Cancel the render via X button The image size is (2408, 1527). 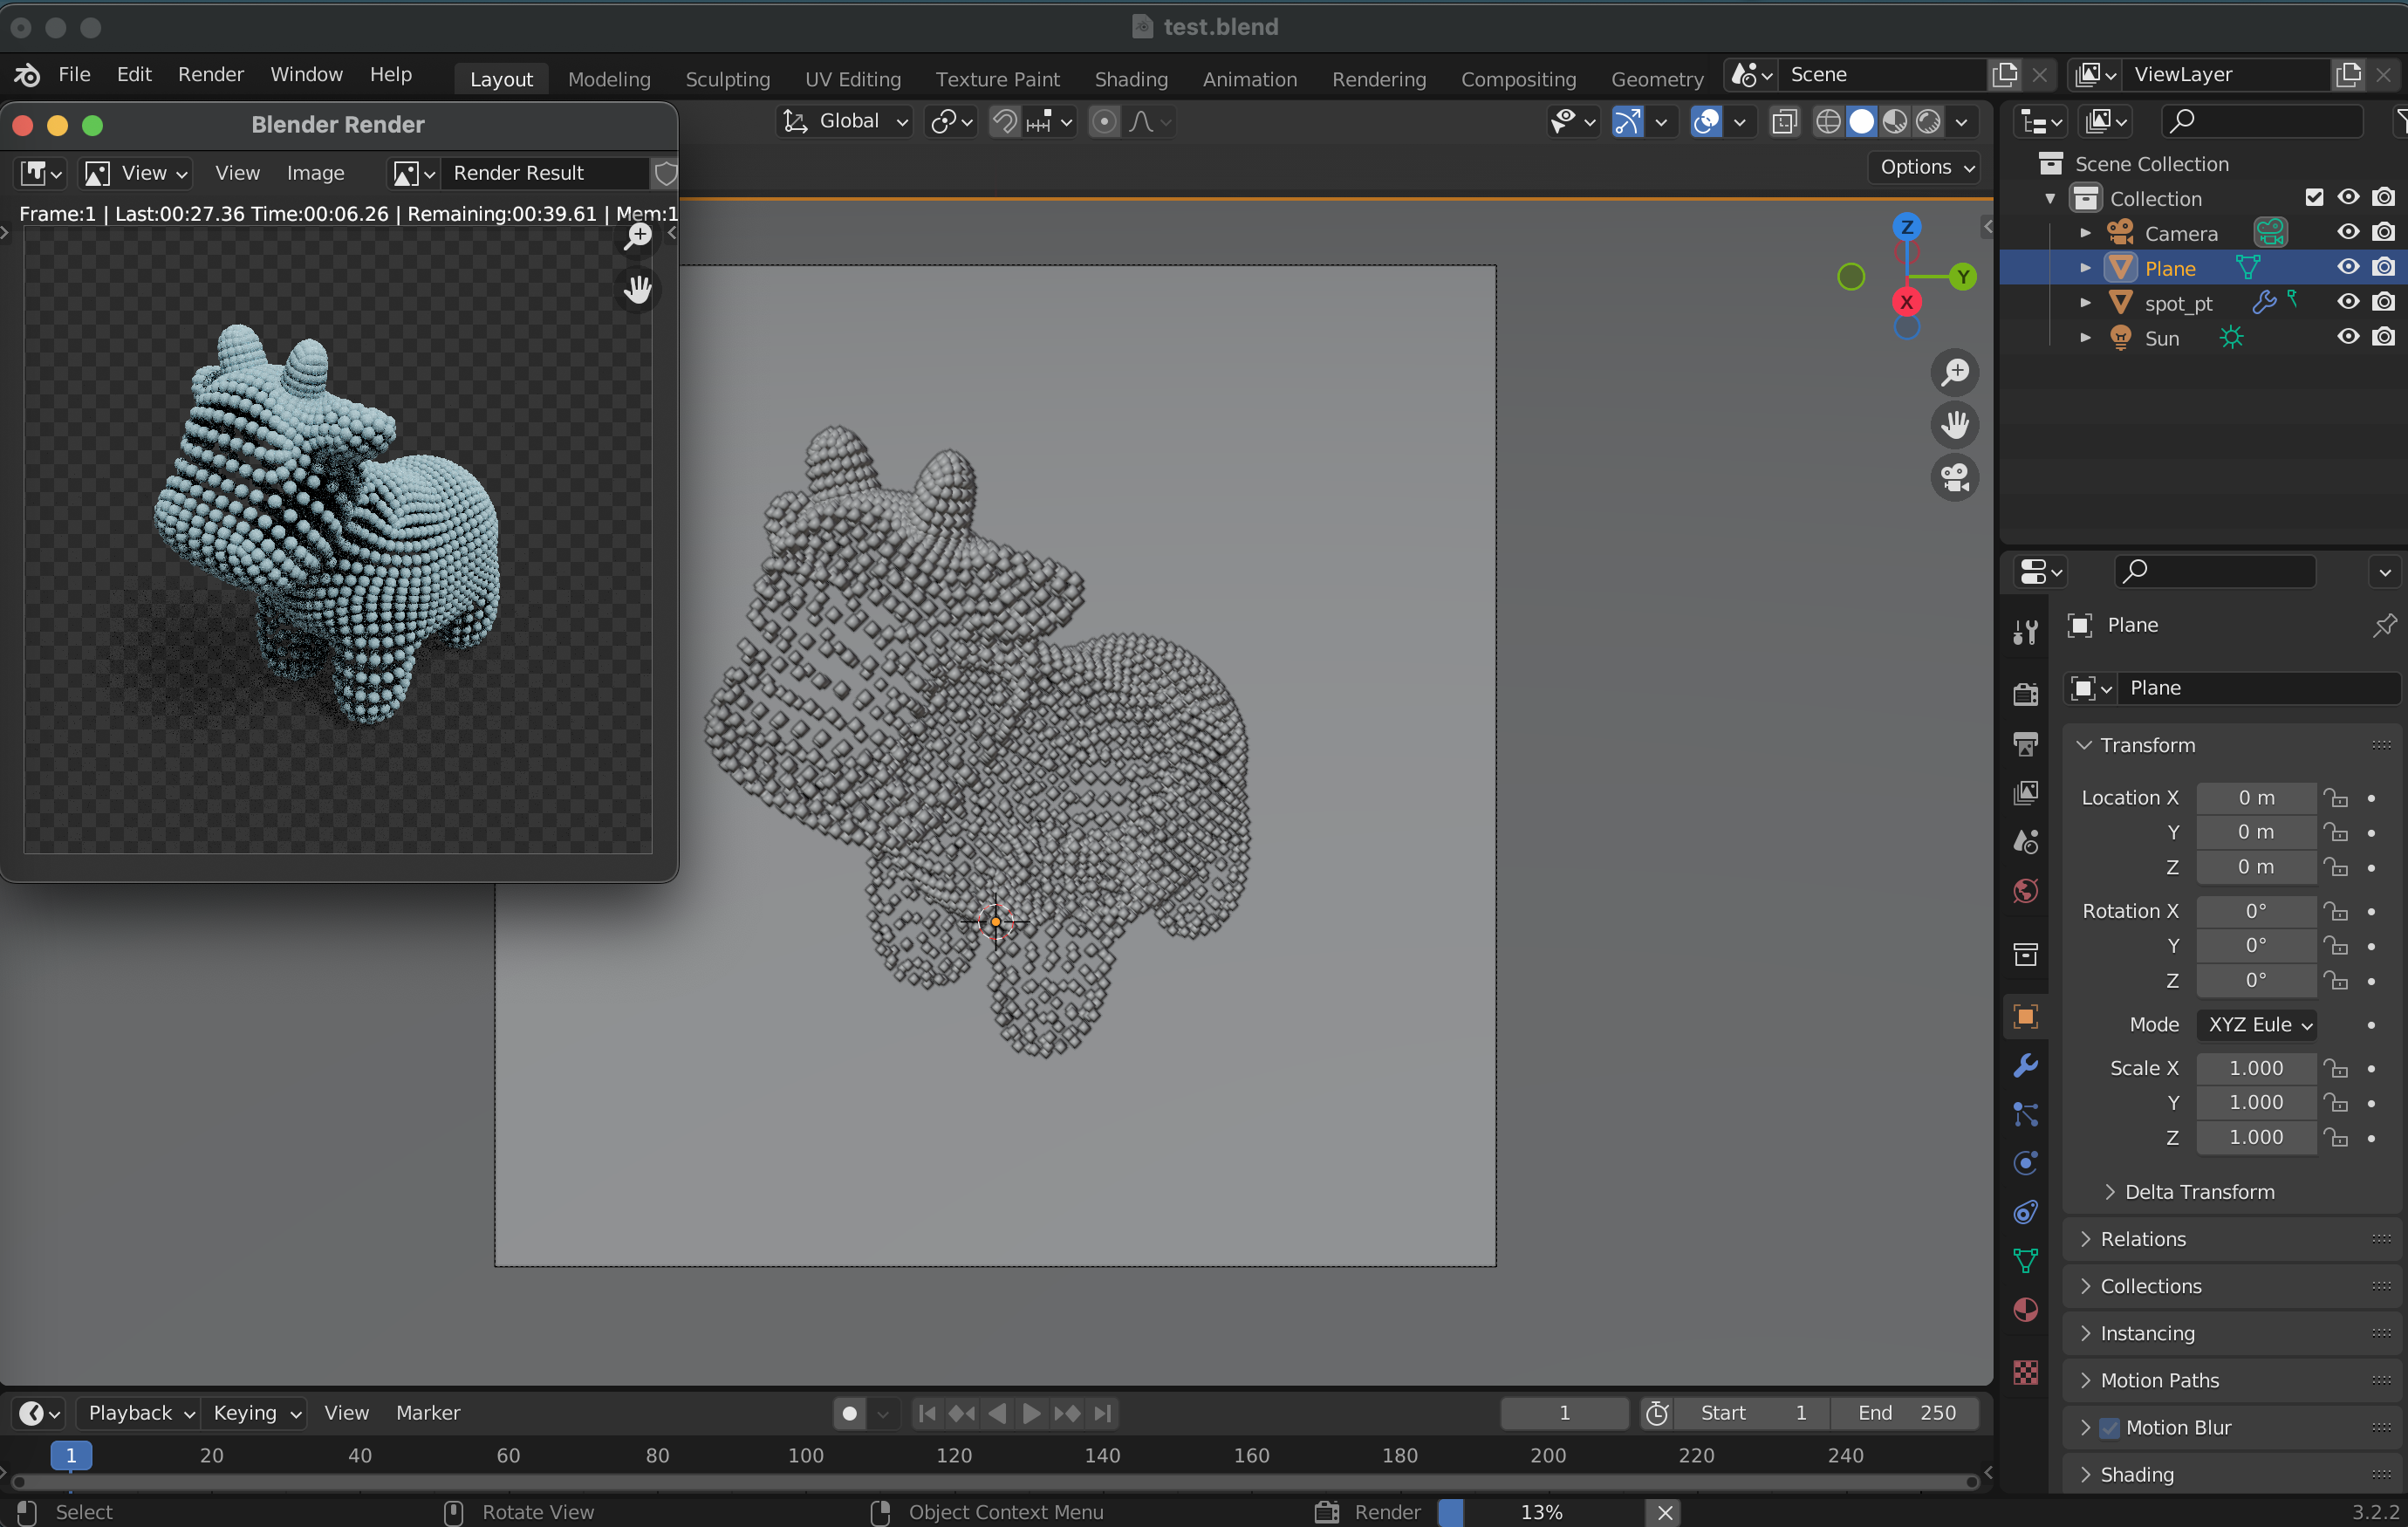[1663, 1512]
